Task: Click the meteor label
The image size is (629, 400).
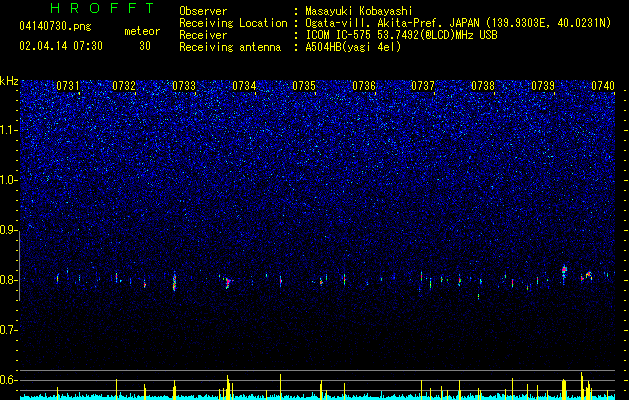Action: (142, 31)
